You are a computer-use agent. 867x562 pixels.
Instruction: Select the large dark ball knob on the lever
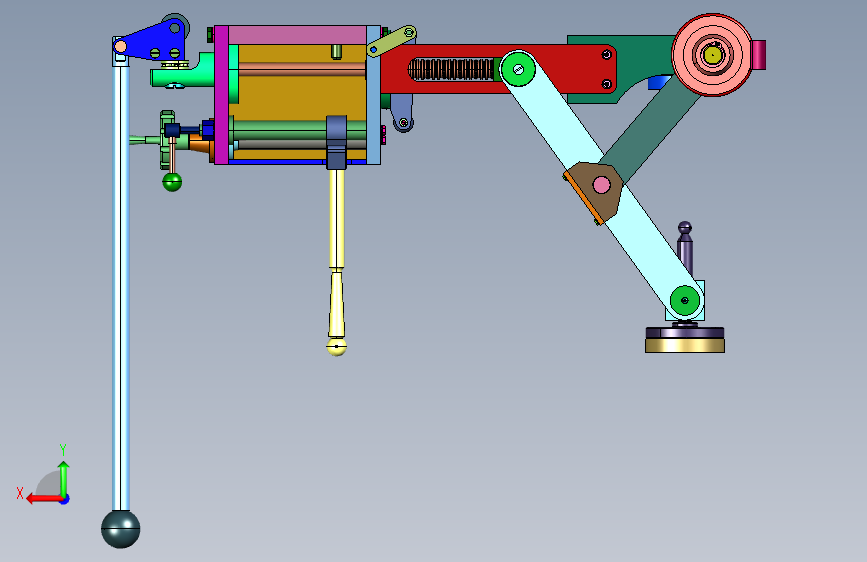(121, 529)
